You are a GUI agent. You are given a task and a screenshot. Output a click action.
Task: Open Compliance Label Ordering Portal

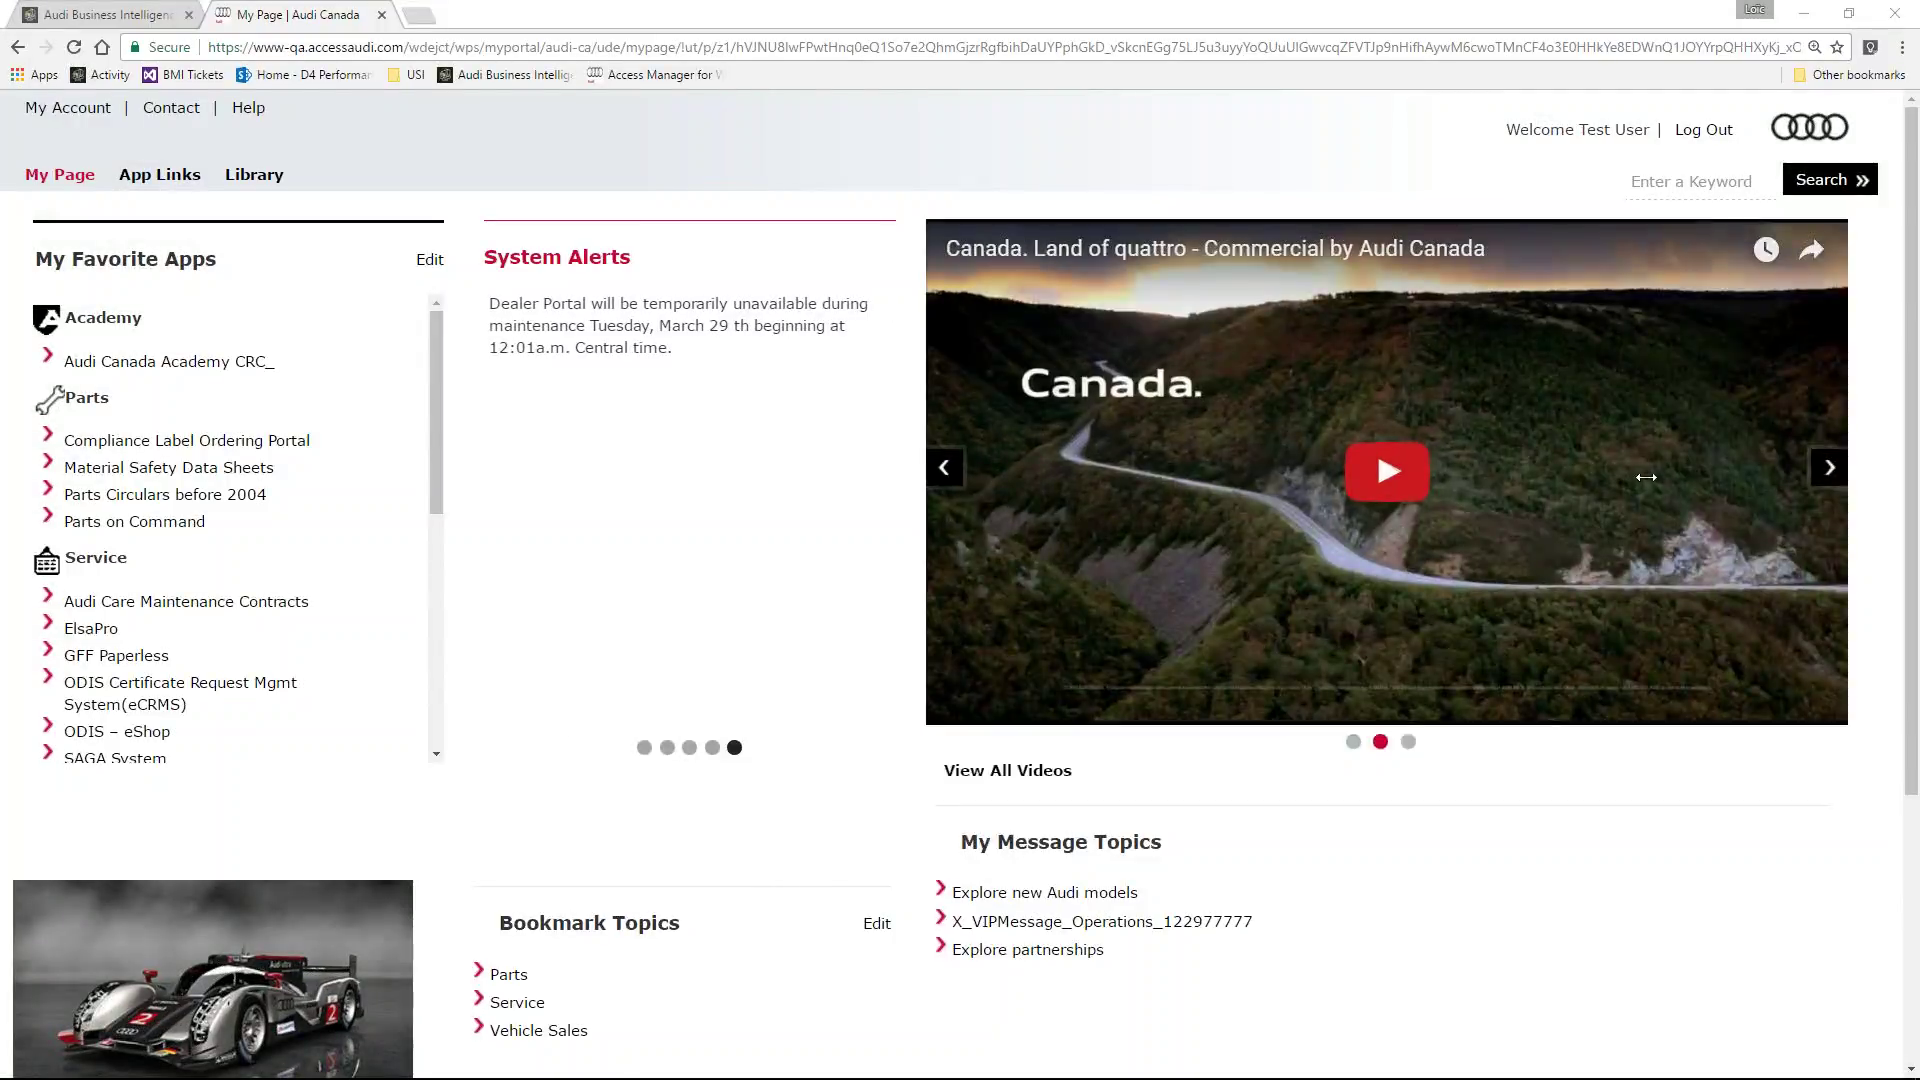(x=187, y=441)
